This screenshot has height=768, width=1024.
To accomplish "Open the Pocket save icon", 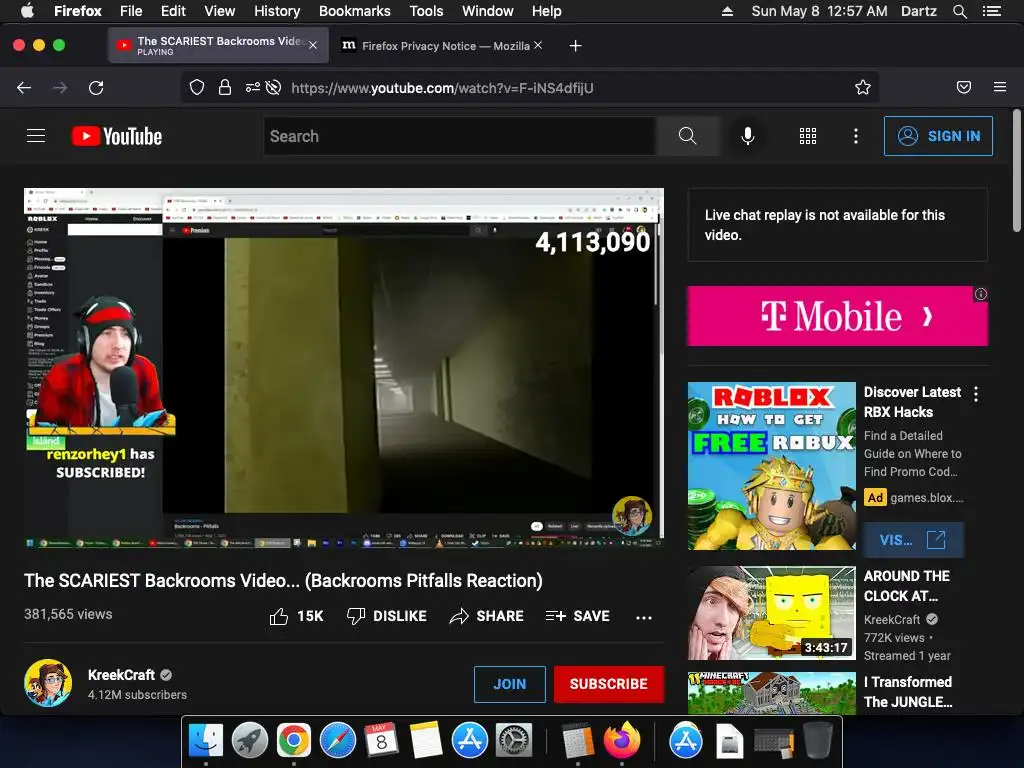I will [x=964, y=88].
